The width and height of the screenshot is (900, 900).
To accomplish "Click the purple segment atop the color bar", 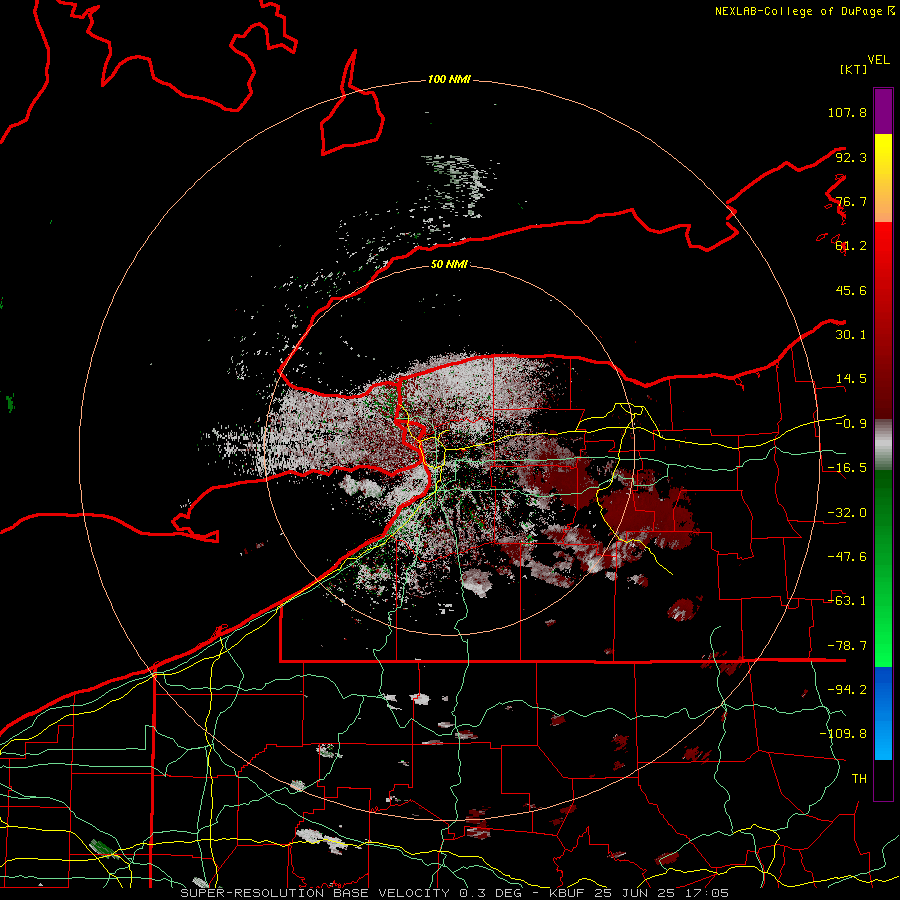I will [883, 111].
